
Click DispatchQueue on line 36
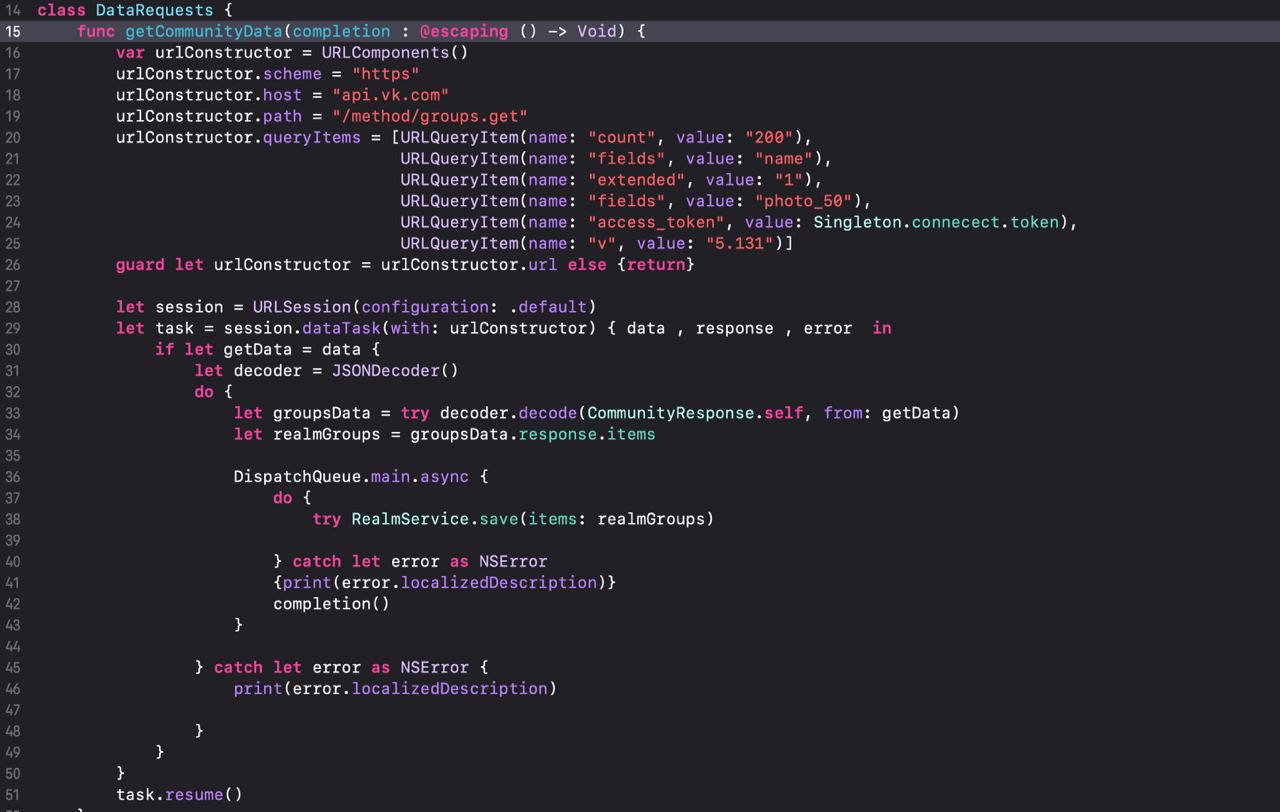297,476
